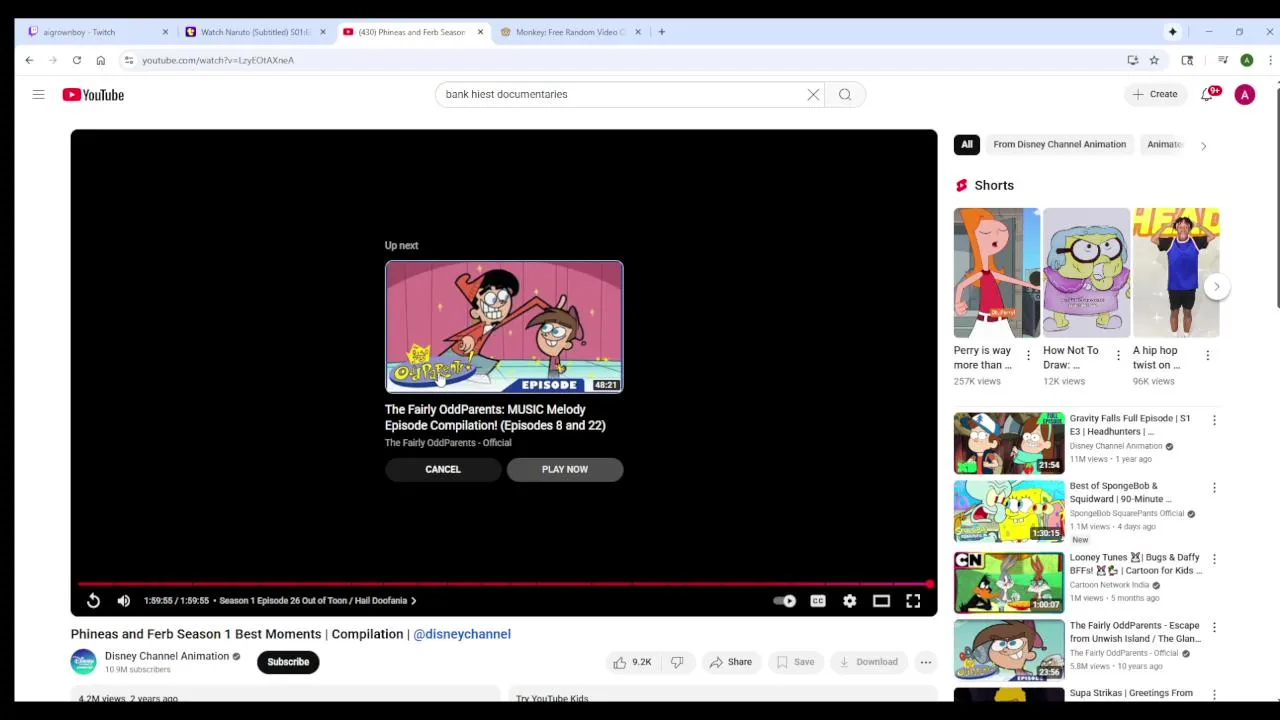Like the video with thumbs up
This screenshot has height=720, width=1280.
(x=631, y=662)
